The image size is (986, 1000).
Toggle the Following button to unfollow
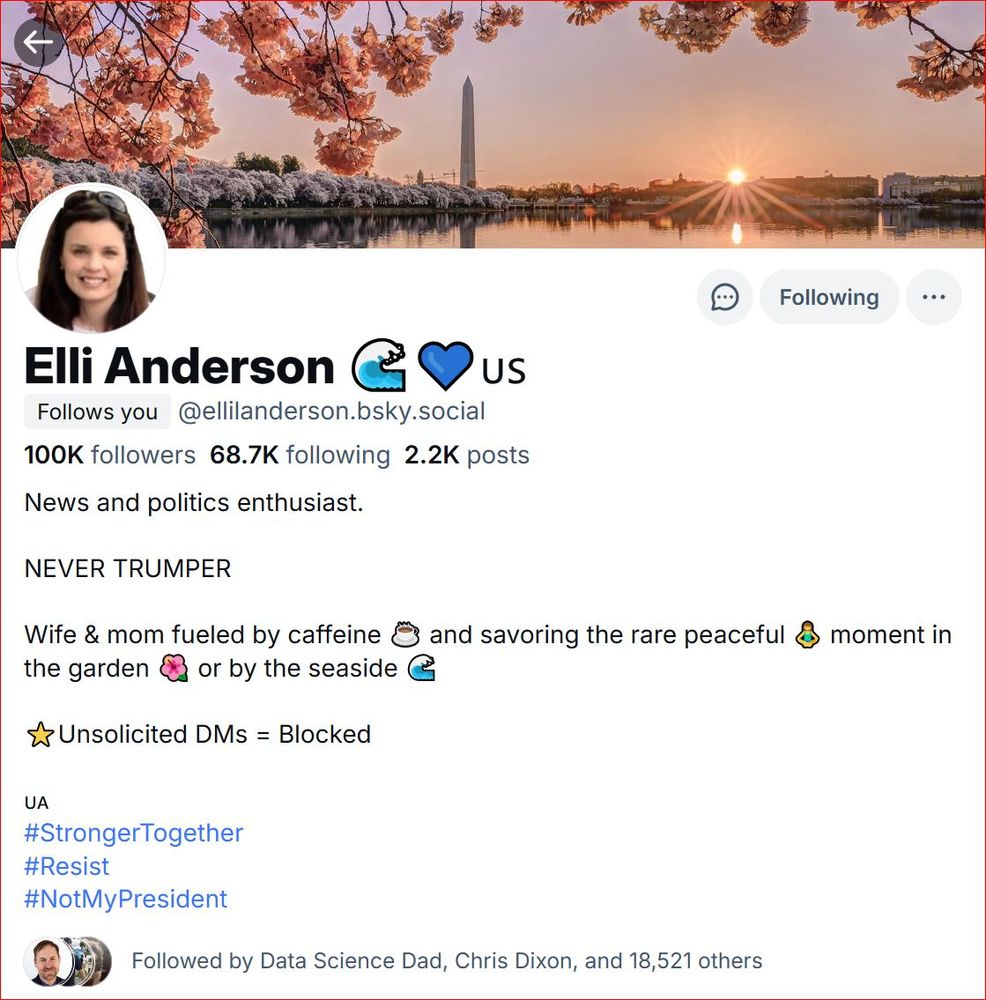[x=829, y=297]
